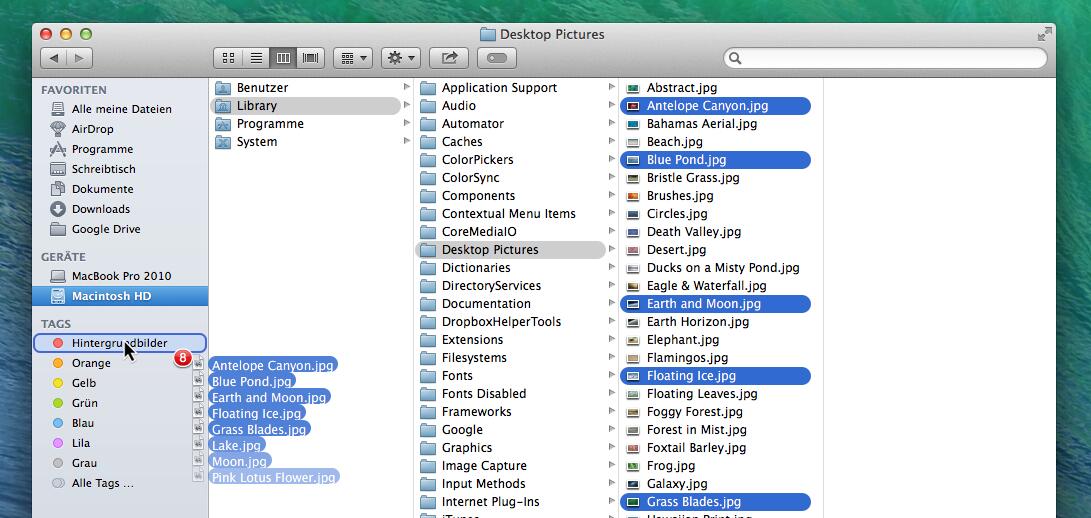Image resolution: width=1091 pixels, height=518 pixels.
Task: Open the Library folder in first column
Action: click(305, 106)
